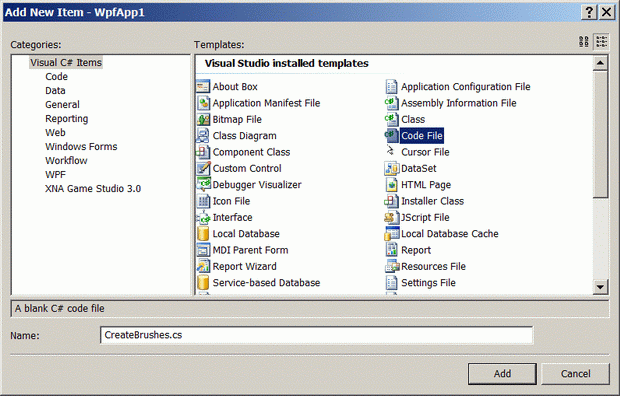Screen dimensions: 620x396
Task: Select the Windows Forms category
Action: point(81,146)
